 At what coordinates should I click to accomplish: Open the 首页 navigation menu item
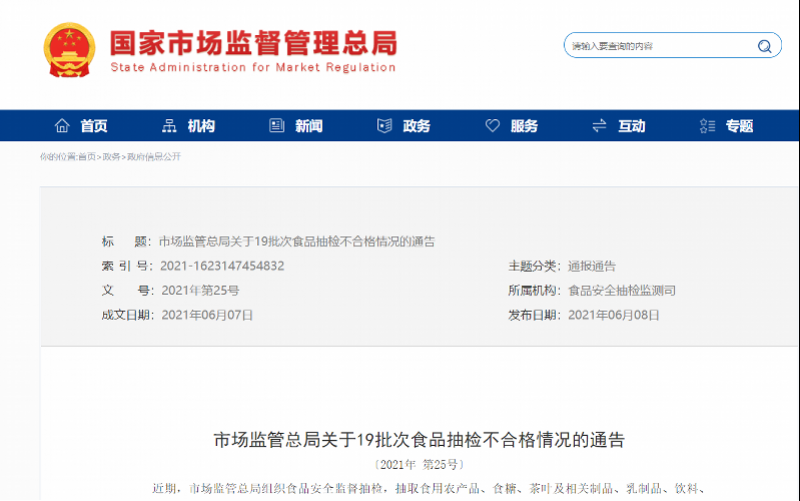point(94,126)
